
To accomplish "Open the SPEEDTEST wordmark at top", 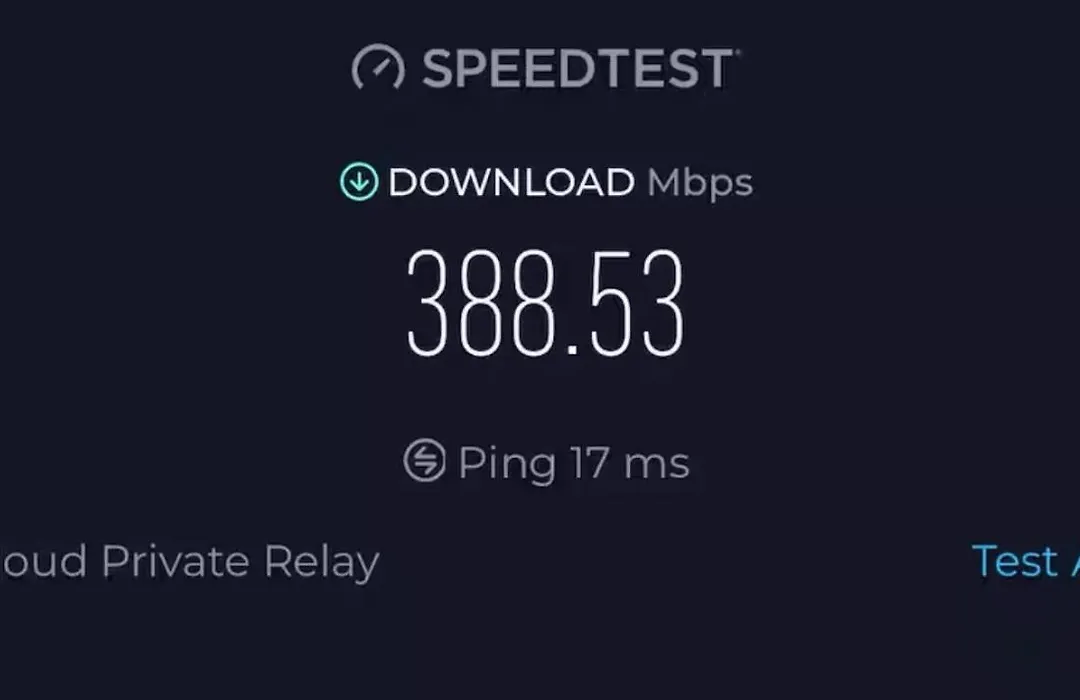I will [x=577, y=68].
